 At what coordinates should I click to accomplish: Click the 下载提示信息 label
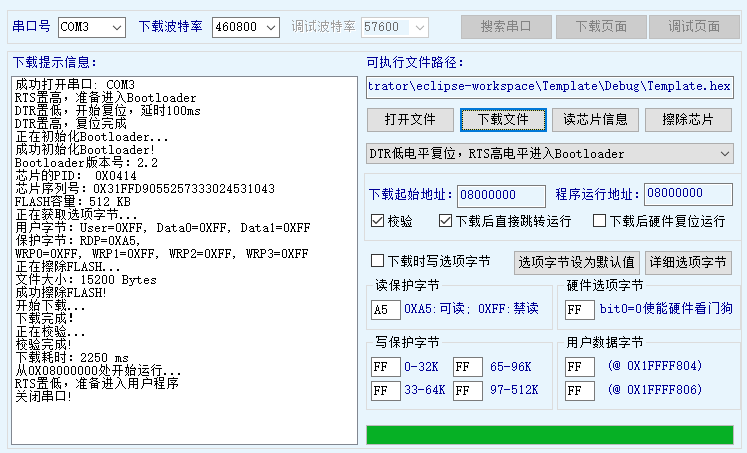55,62
